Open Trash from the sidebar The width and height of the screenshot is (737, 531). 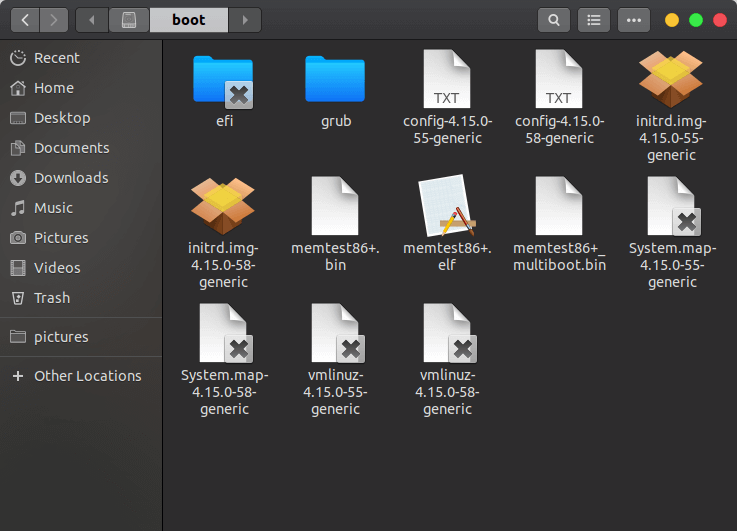point(52,298)
